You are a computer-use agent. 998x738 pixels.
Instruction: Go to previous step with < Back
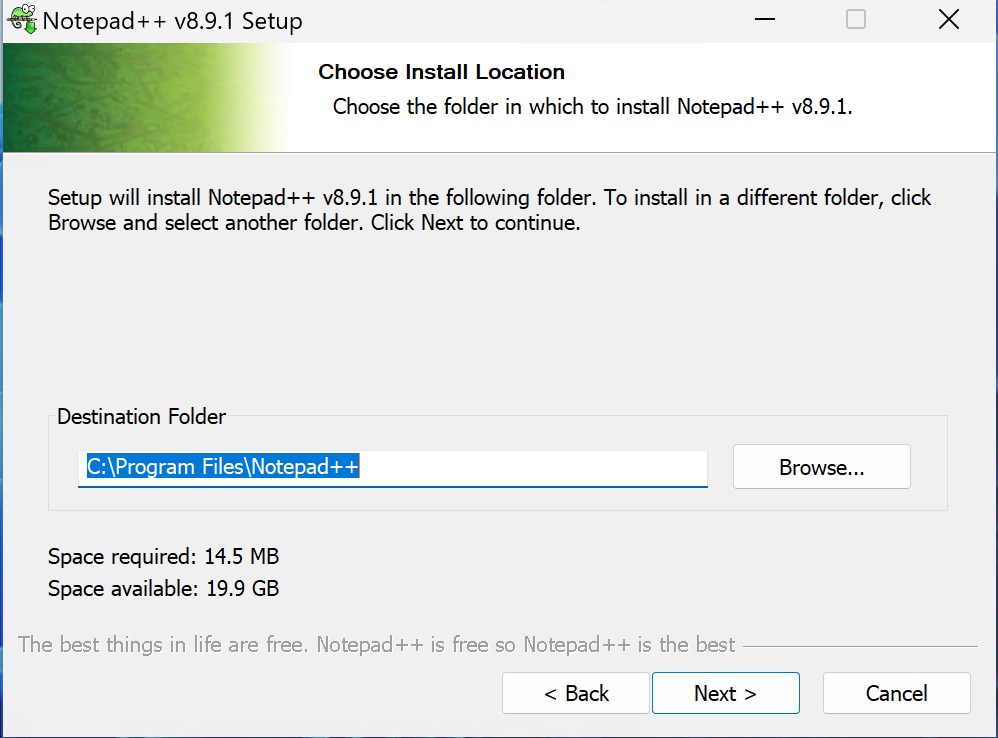click(x=576, y=693)
